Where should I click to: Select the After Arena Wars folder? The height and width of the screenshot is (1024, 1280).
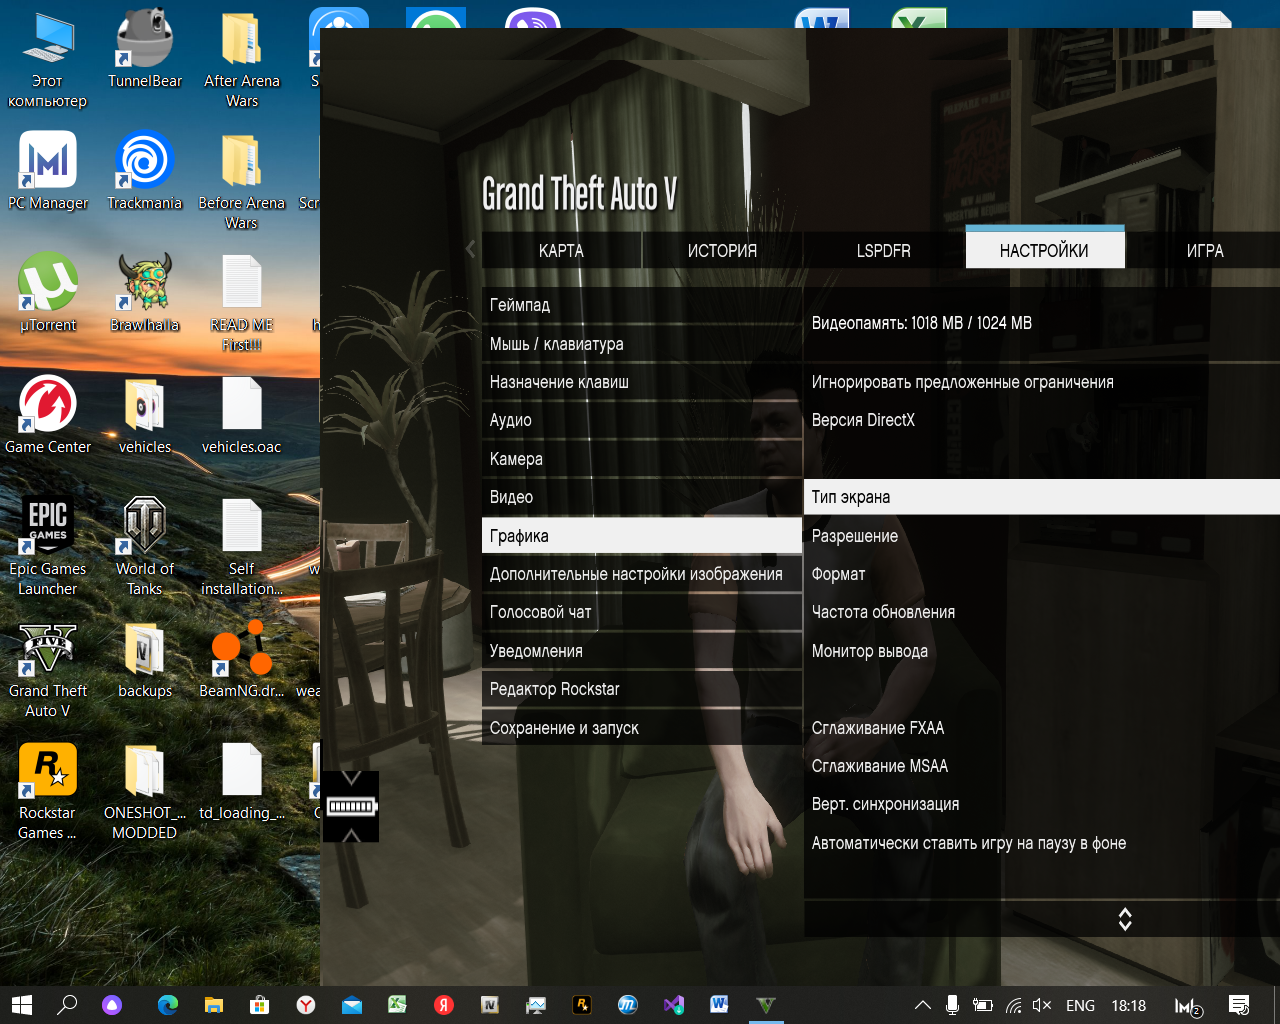click(242, 60)
